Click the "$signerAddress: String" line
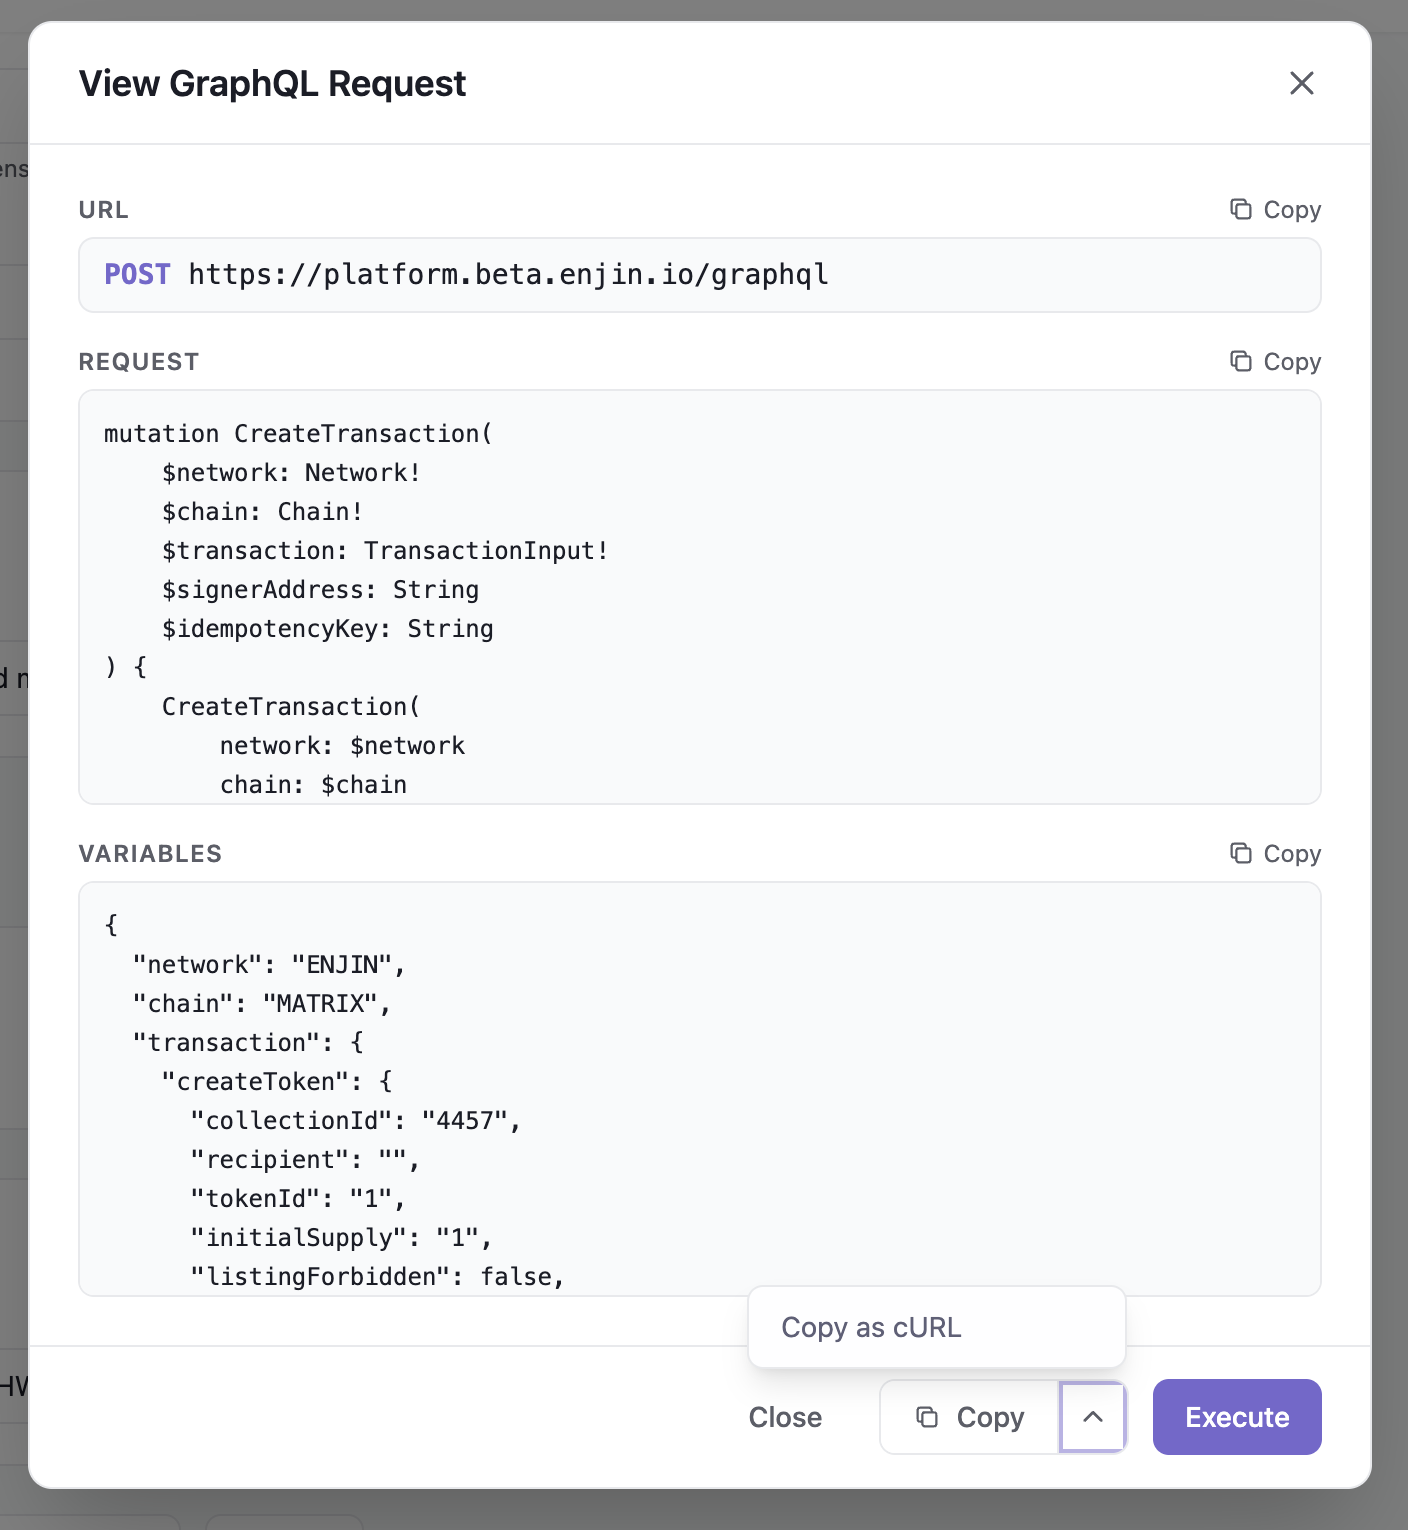Screen dimensions: 1408x1530 click(x=320, y=590)
